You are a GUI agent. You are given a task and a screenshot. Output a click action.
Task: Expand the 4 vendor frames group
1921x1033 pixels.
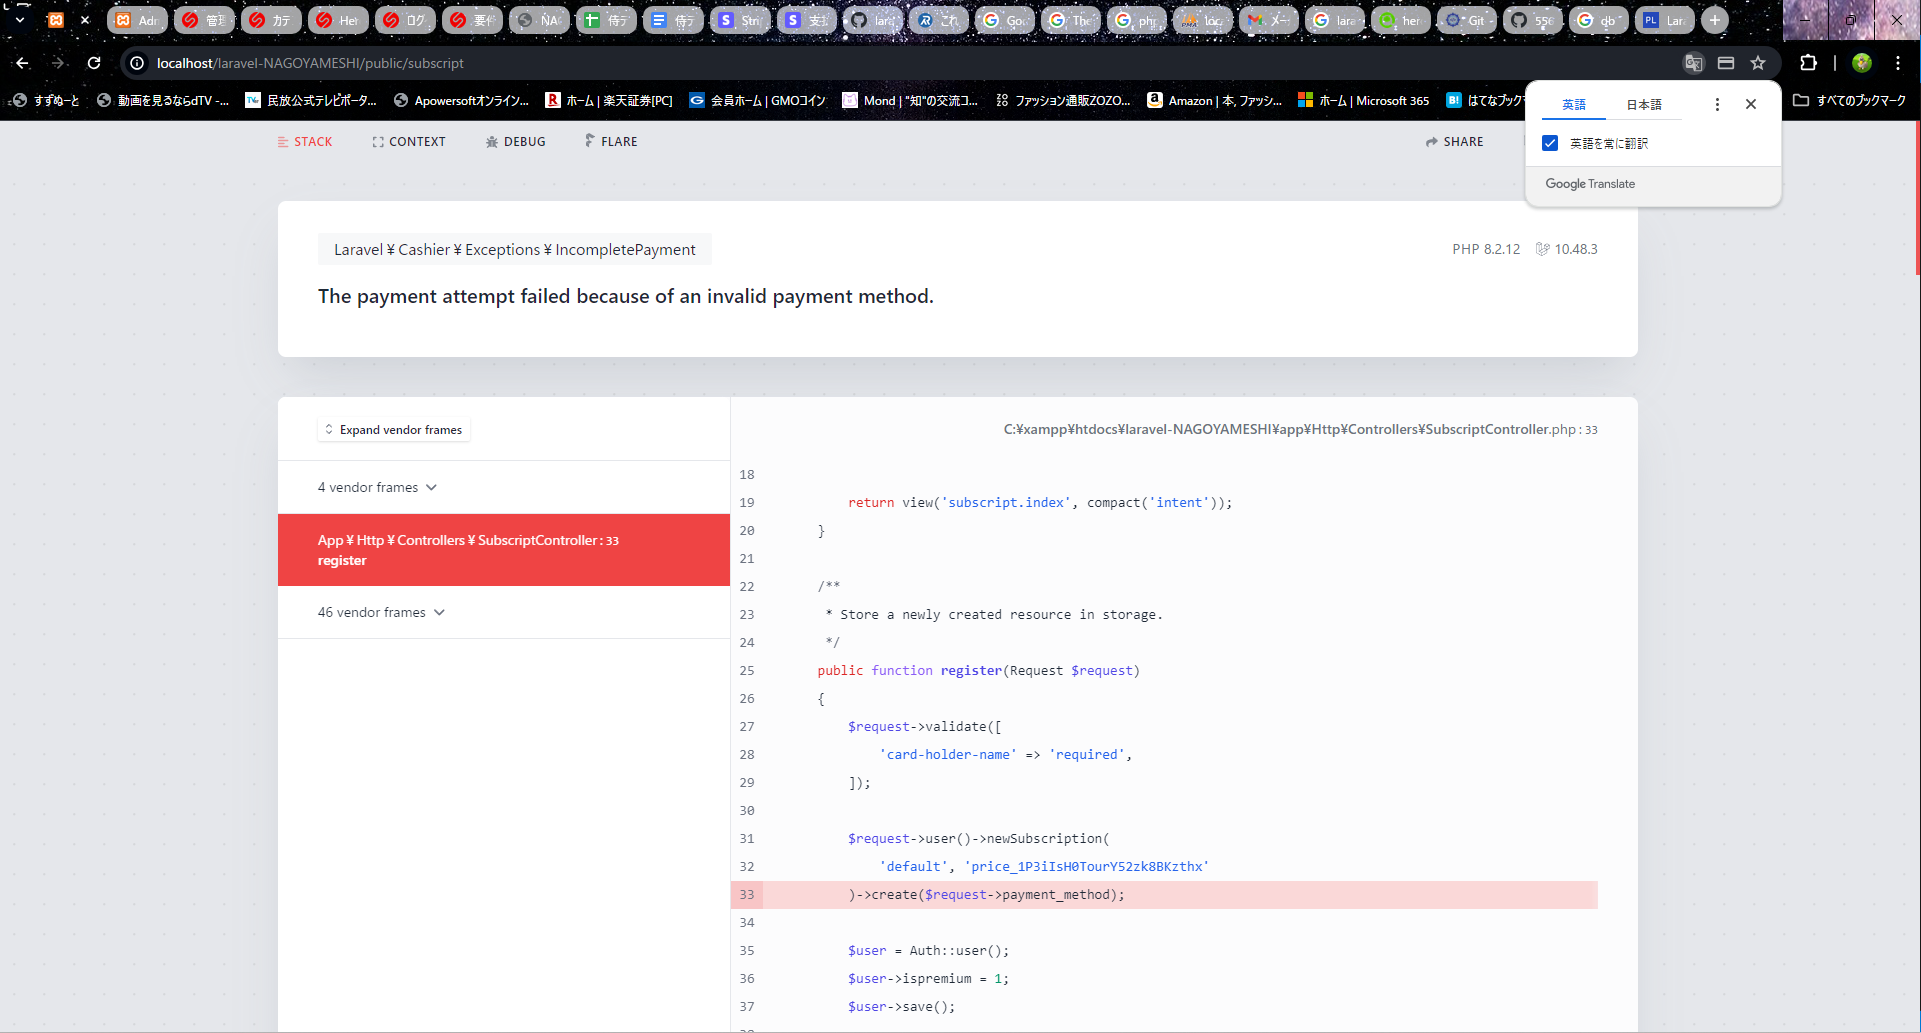378,487
